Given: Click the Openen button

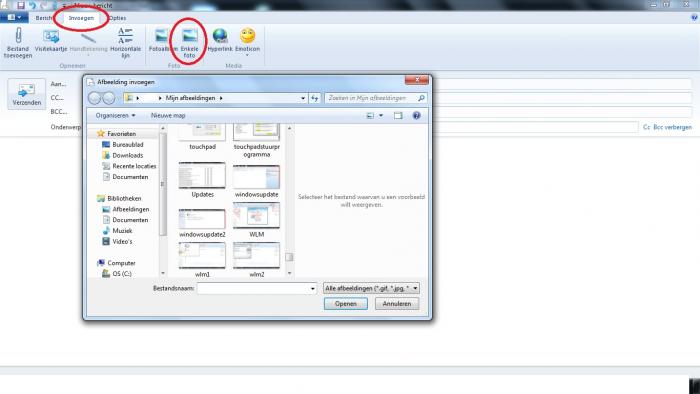Looking at the screenshot, I should [346, 303].
